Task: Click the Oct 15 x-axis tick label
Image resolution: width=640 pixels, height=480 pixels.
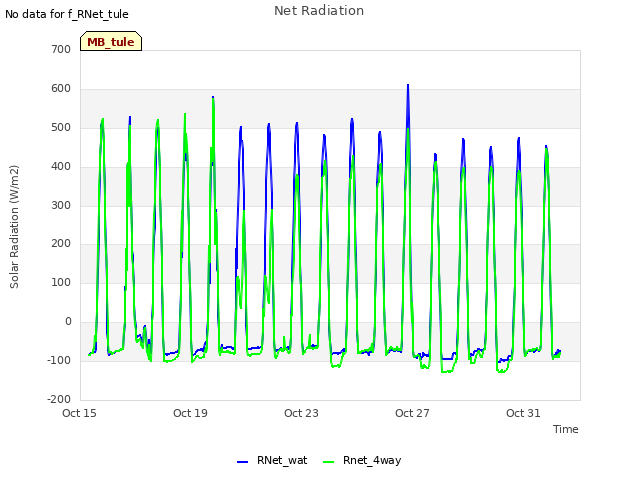Action: (x=79, y=413)
